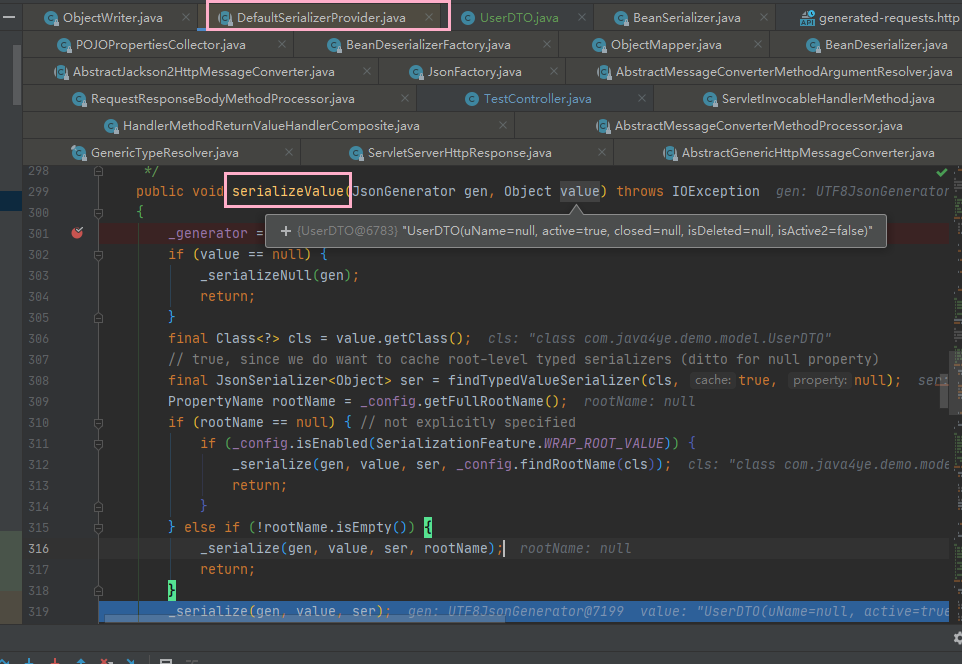Click line number 316 in gutter
The image size is (962, 664).
pos(38,549)
